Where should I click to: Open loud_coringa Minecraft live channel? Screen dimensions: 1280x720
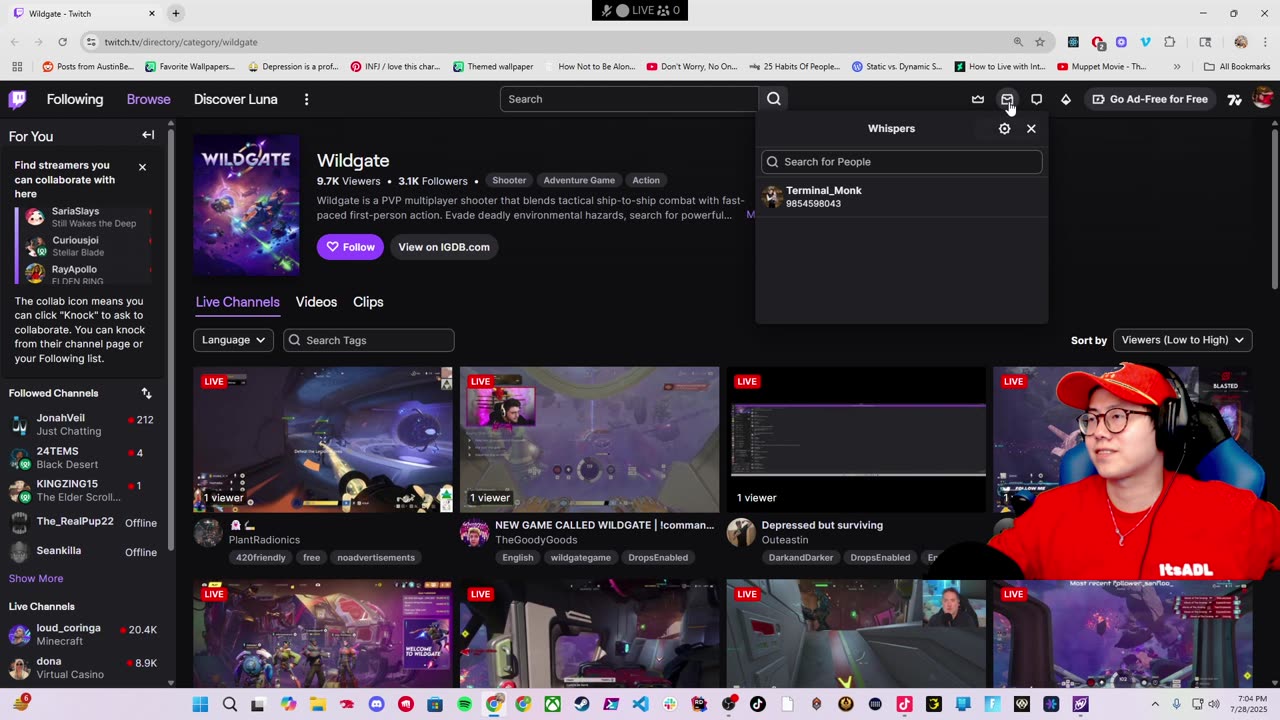click(83, 634)
